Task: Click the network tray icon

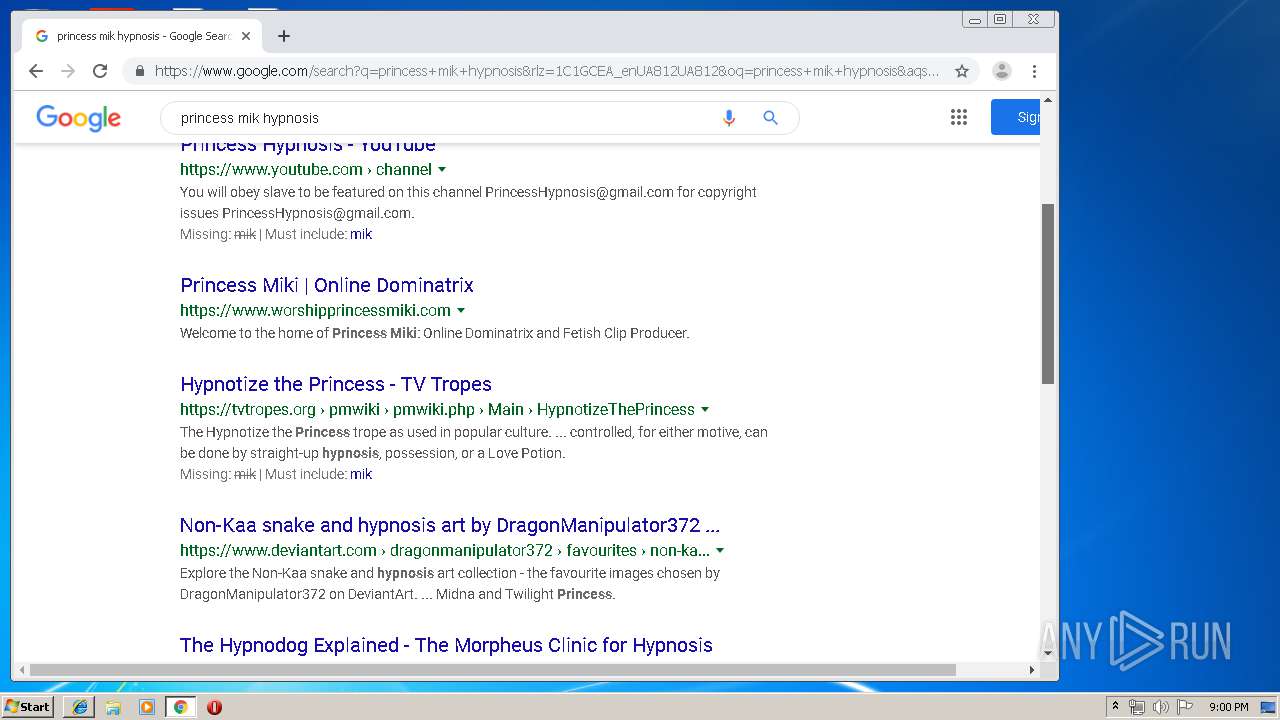Action: 1137,707
